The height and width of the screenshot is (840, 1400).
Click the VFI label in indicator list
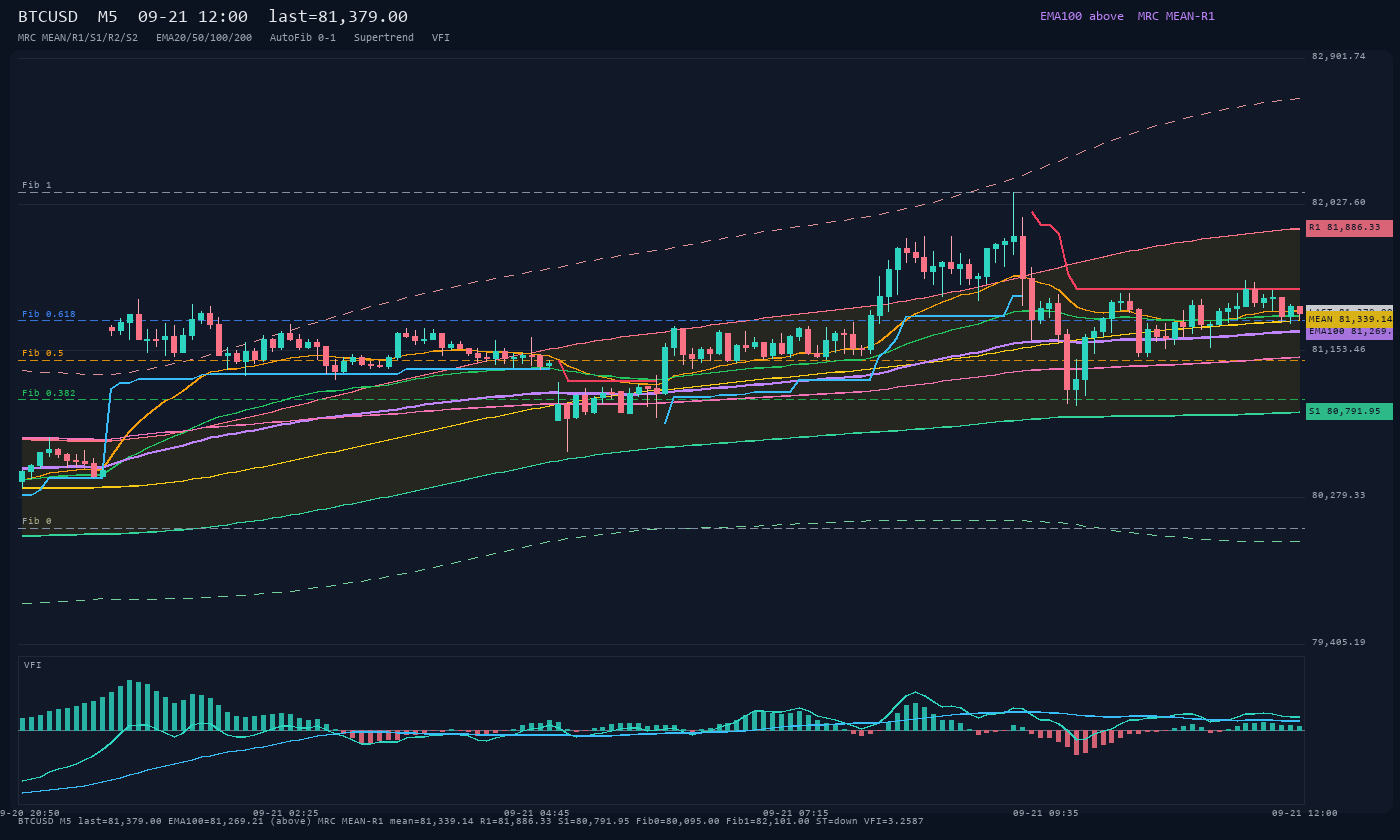[441, 37]
